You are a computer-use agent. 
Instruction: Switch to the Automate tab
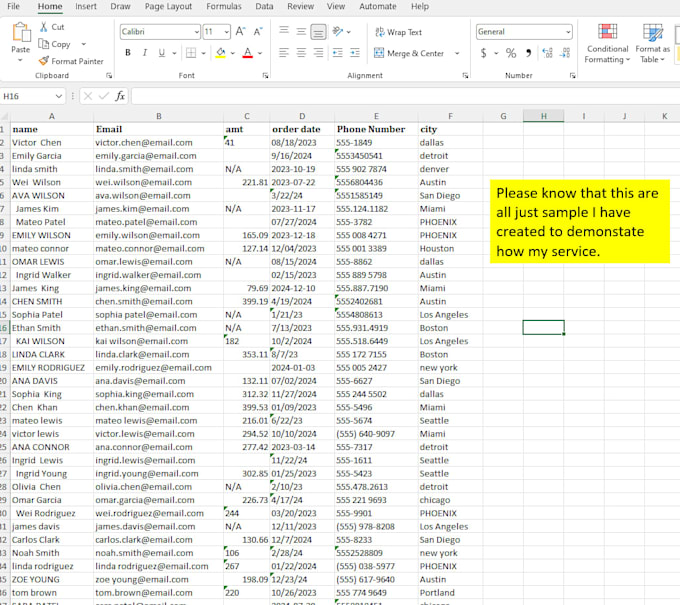pos(378,7)
